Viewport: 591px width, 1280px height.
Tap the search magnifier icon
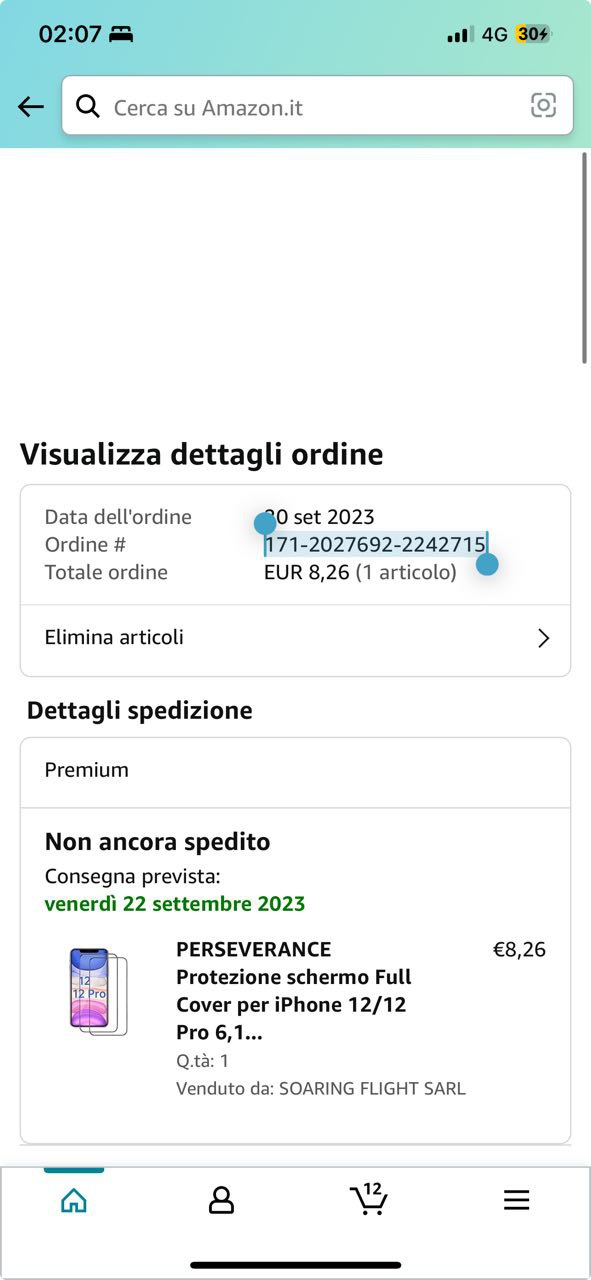click(x=88, y=106)
